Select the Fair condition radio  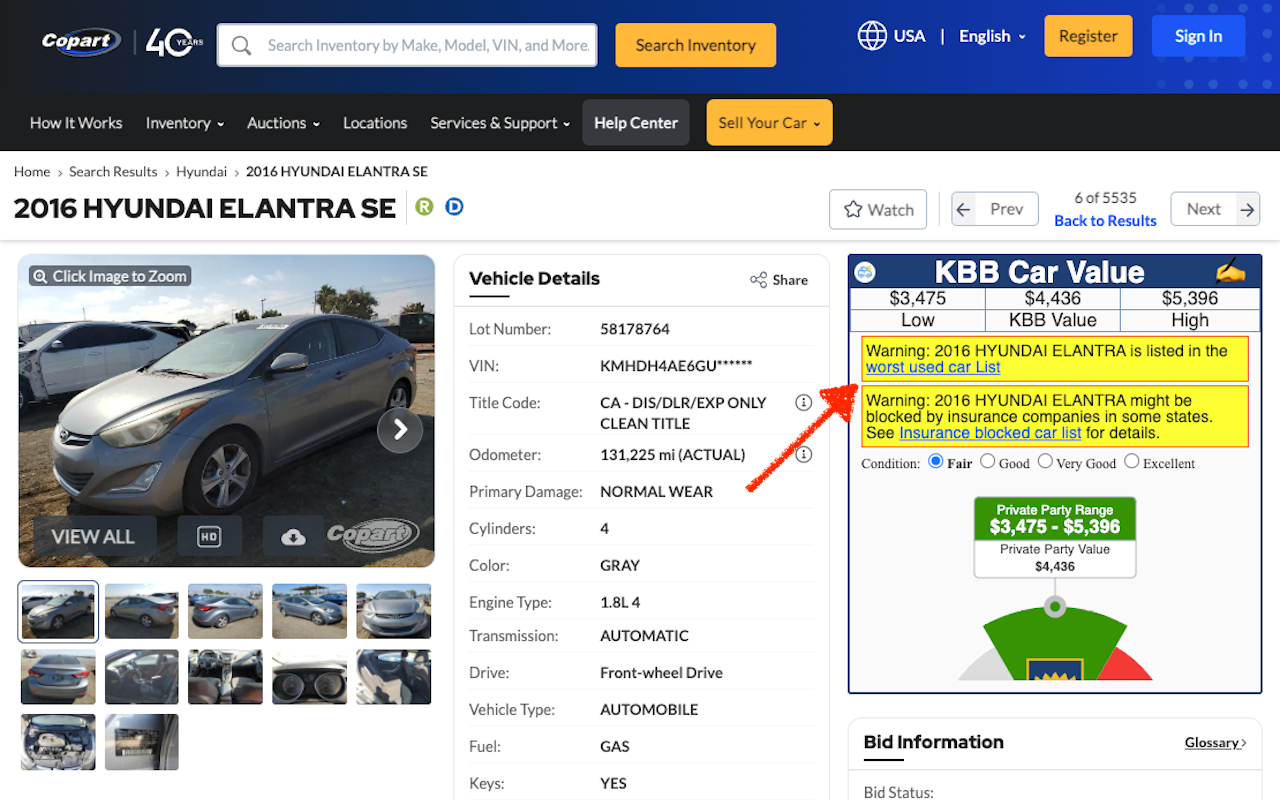pyautogui.click(x=936, y=462)
